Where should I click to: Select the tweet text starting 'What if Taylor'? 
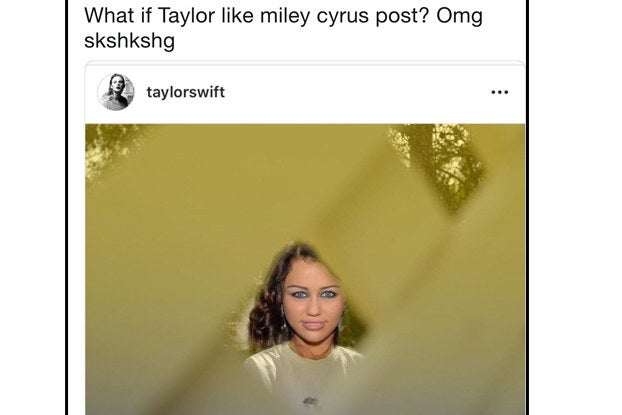pos(283,28)
